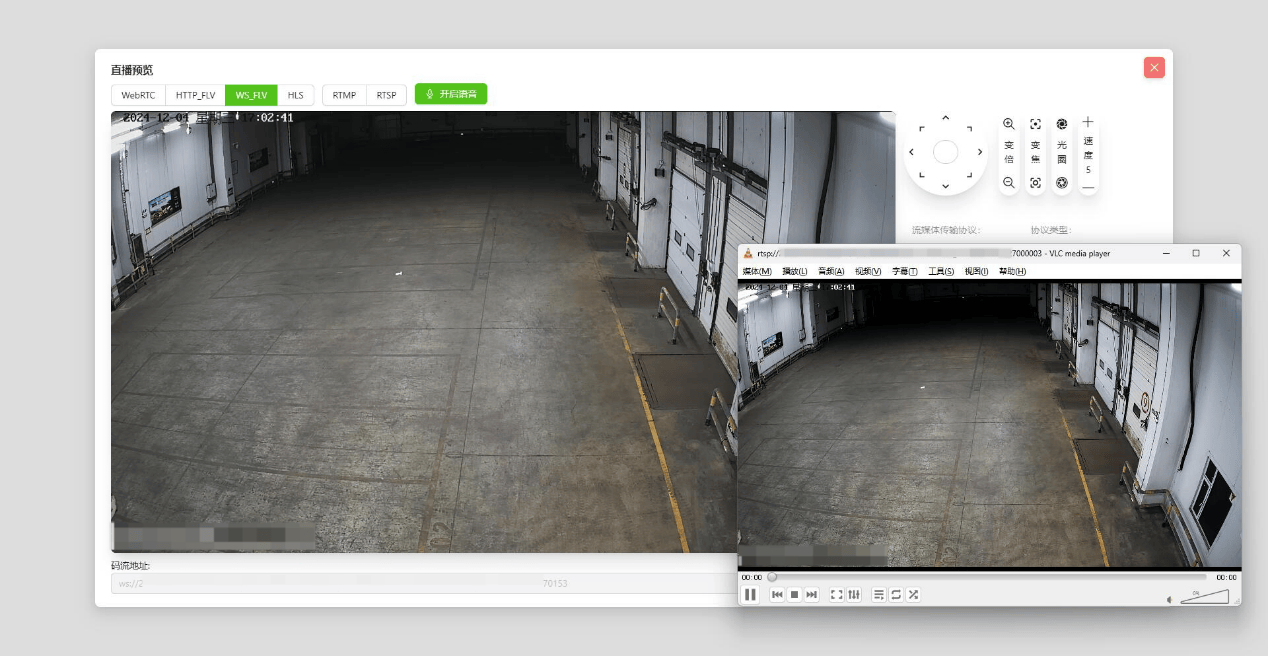Toggle VLC shuffle random mode
Viewport: 1268px width, 656px height.
(913, 594)
